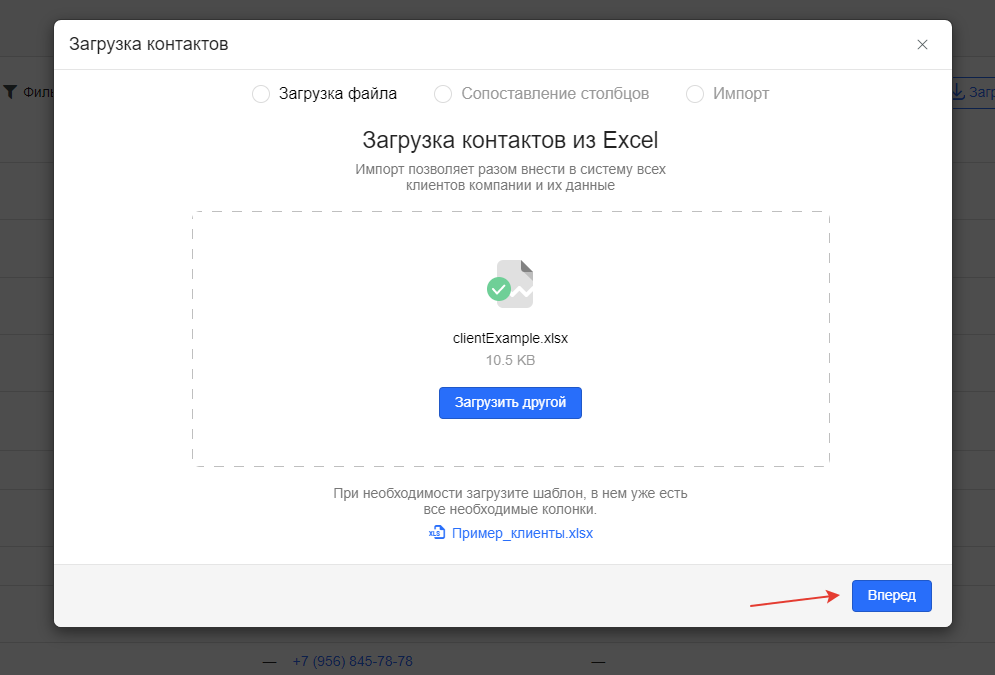Click the Загрузка контактов из Excel heading
The height and width of the screenshot is (675, 995).
point(510,140)
